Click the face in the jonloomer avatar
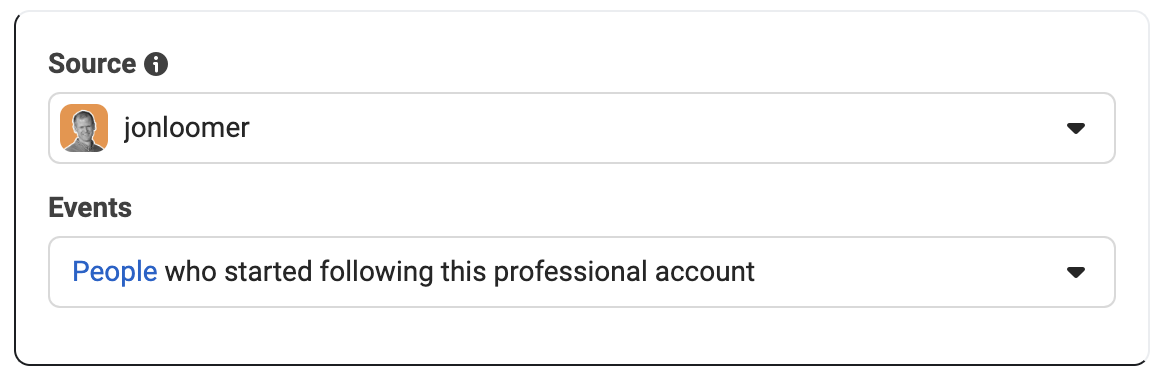Viewport: 1162px width, 378px height. pyautogui.click(x=85, y=124)
